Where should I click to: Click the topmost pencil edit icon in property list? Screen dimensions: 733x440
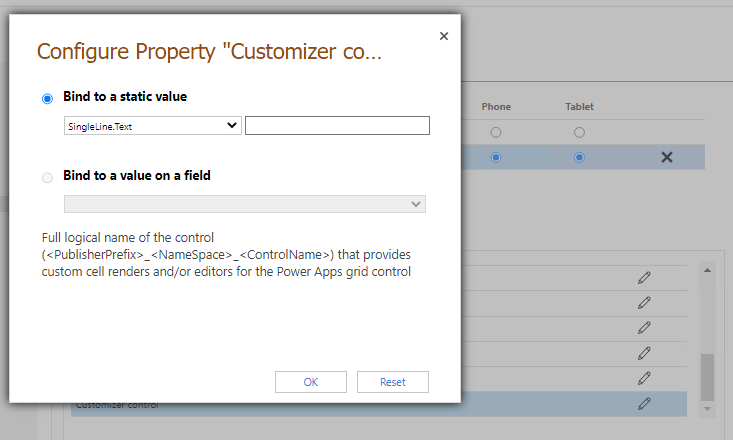coord(644,278)
